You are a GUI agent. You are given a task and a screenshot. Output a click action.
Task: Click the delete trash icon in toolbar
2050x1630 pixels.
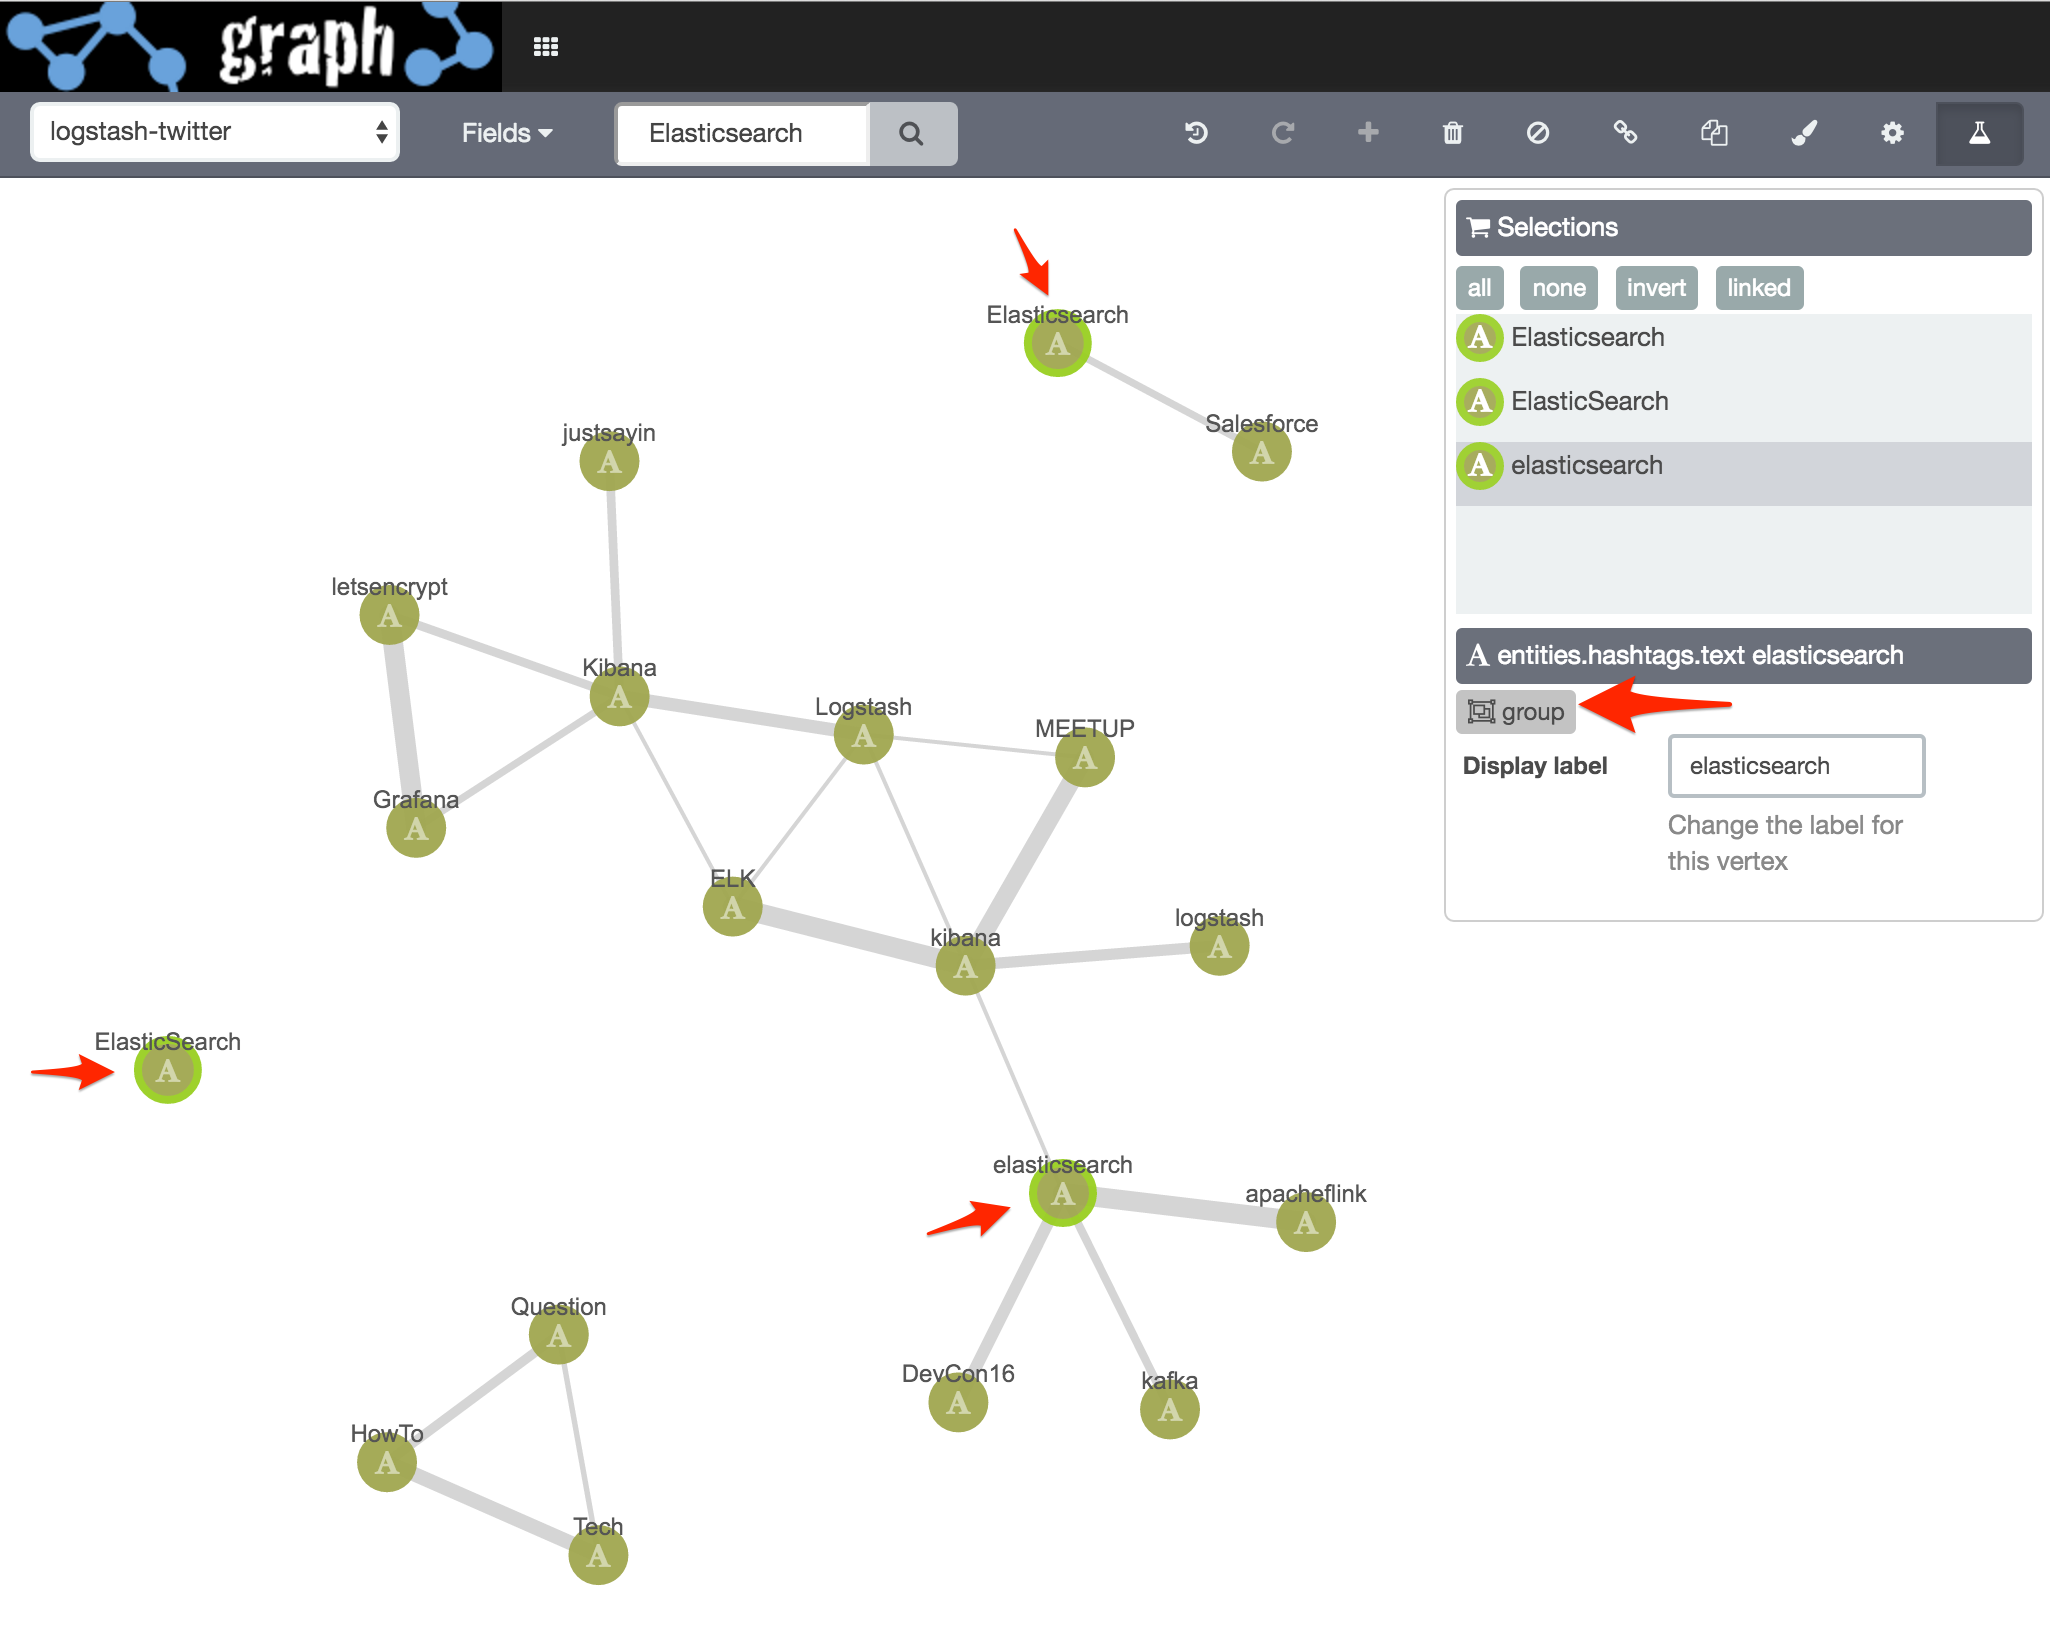click(1453, 133)
